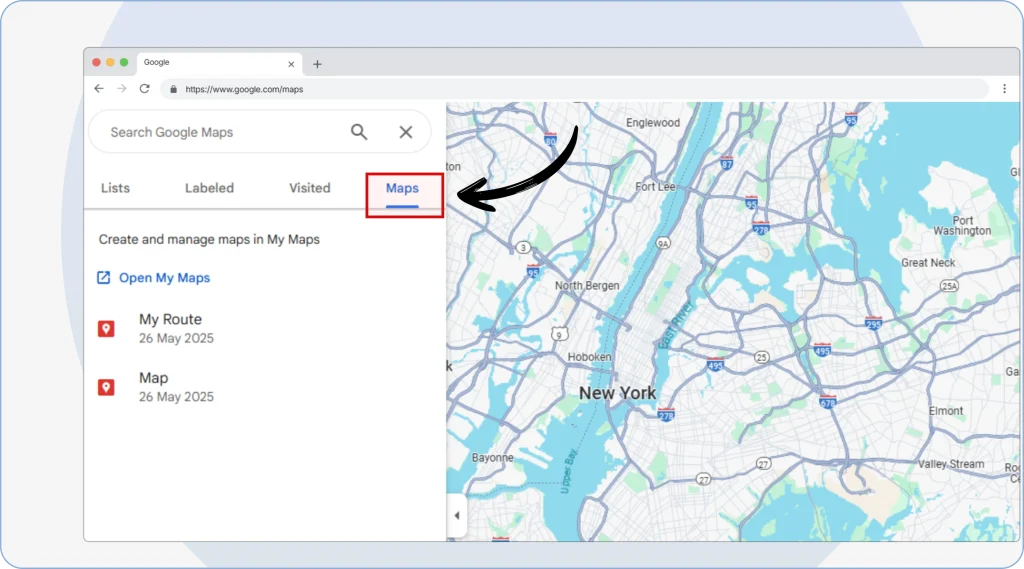Click the Port Washington map label

[x=962, y=225]
